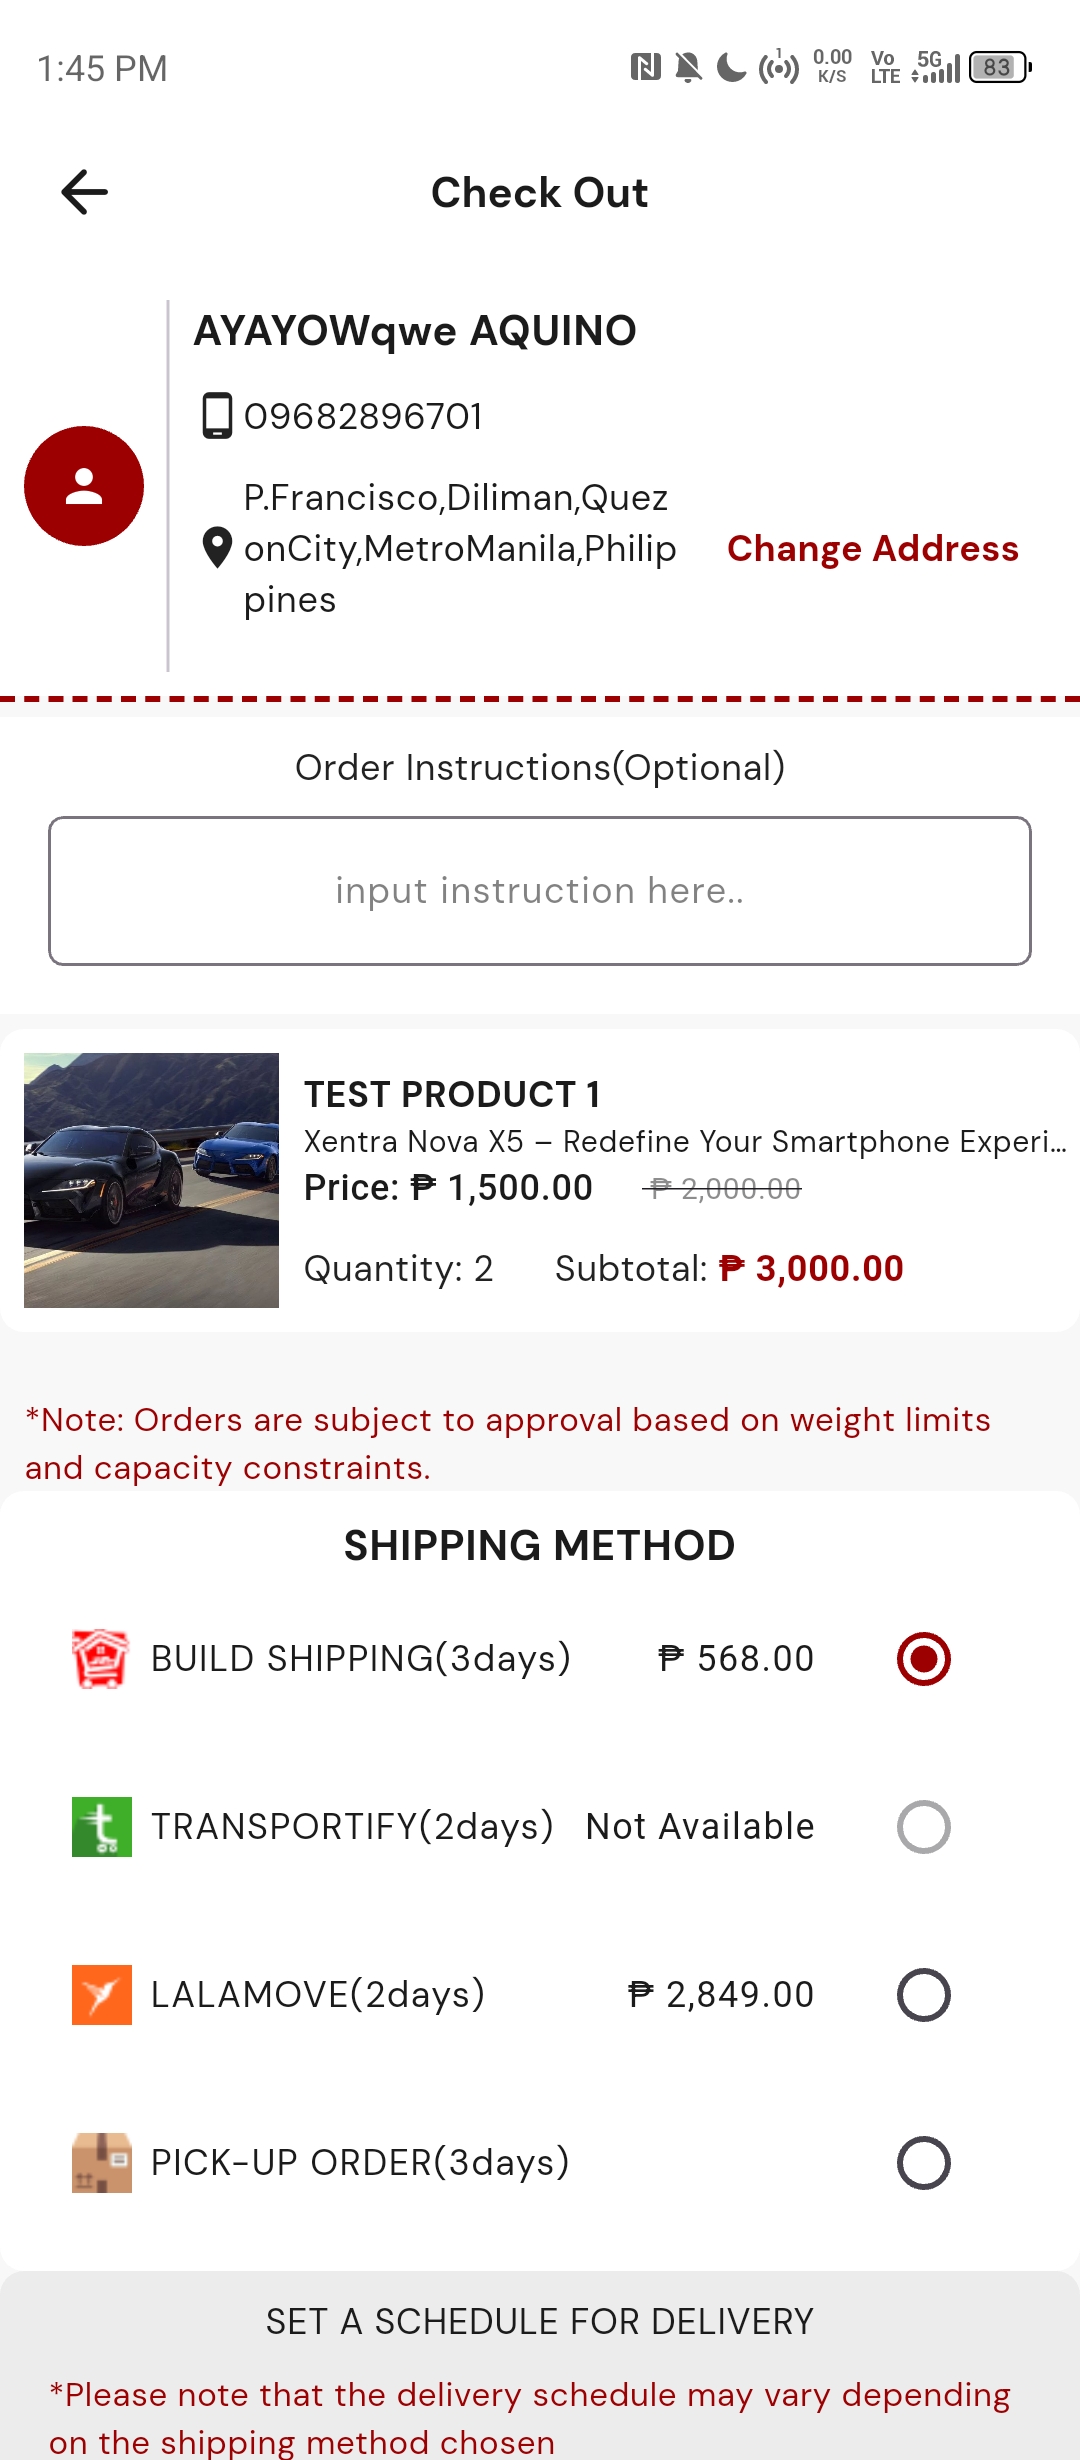Tap the orange Lalamove logo

[101, 1995]
